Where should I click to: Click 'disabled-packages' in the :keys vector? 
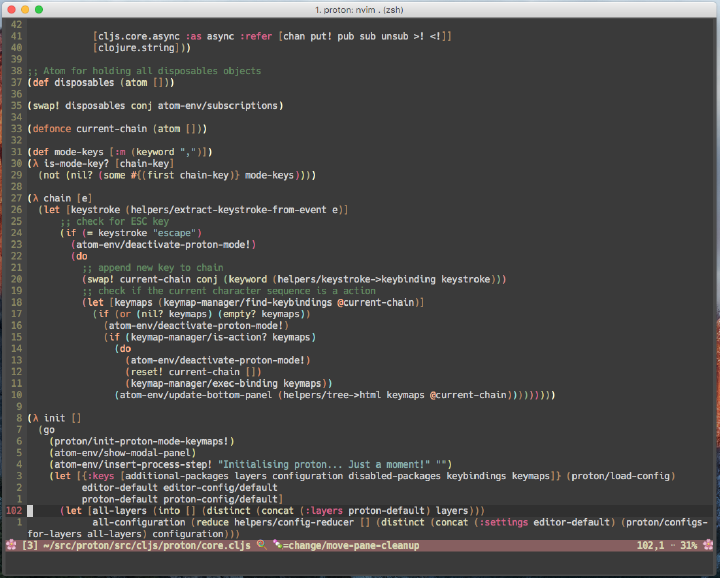coord(394,476)
